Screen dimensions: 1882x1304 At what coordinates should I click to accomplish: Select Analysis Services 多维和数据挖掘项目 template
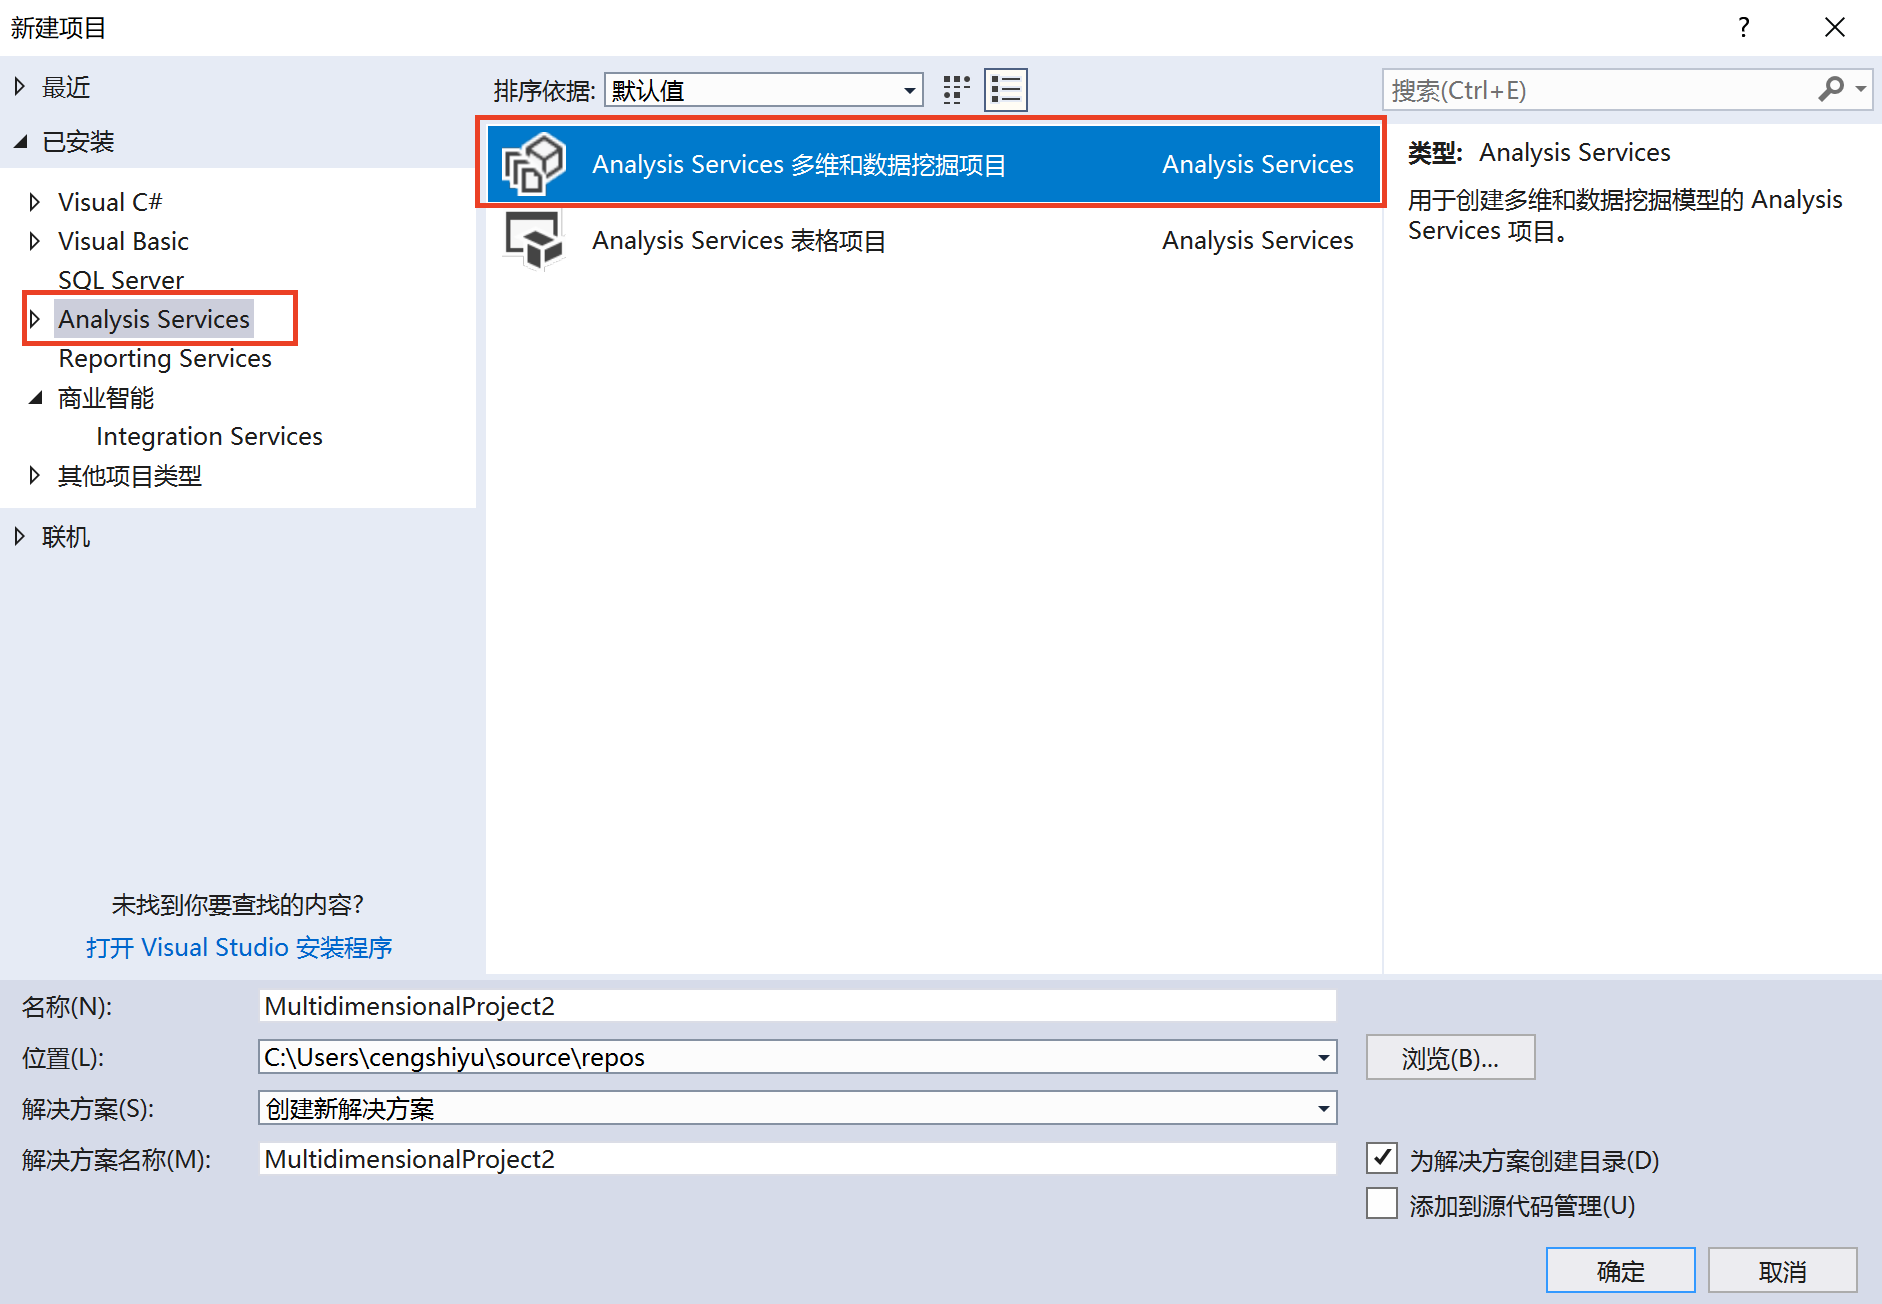(933, 164)
